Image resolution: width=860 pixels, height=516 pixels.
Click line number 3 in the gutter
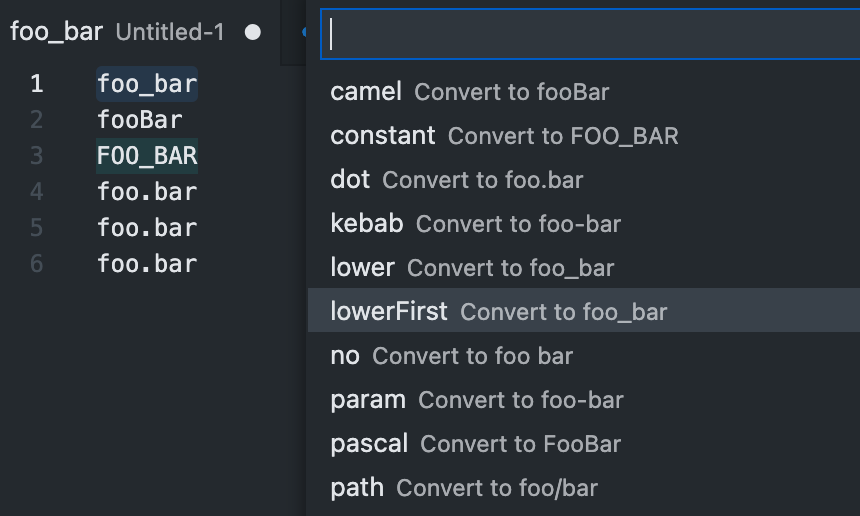point(37,156)
